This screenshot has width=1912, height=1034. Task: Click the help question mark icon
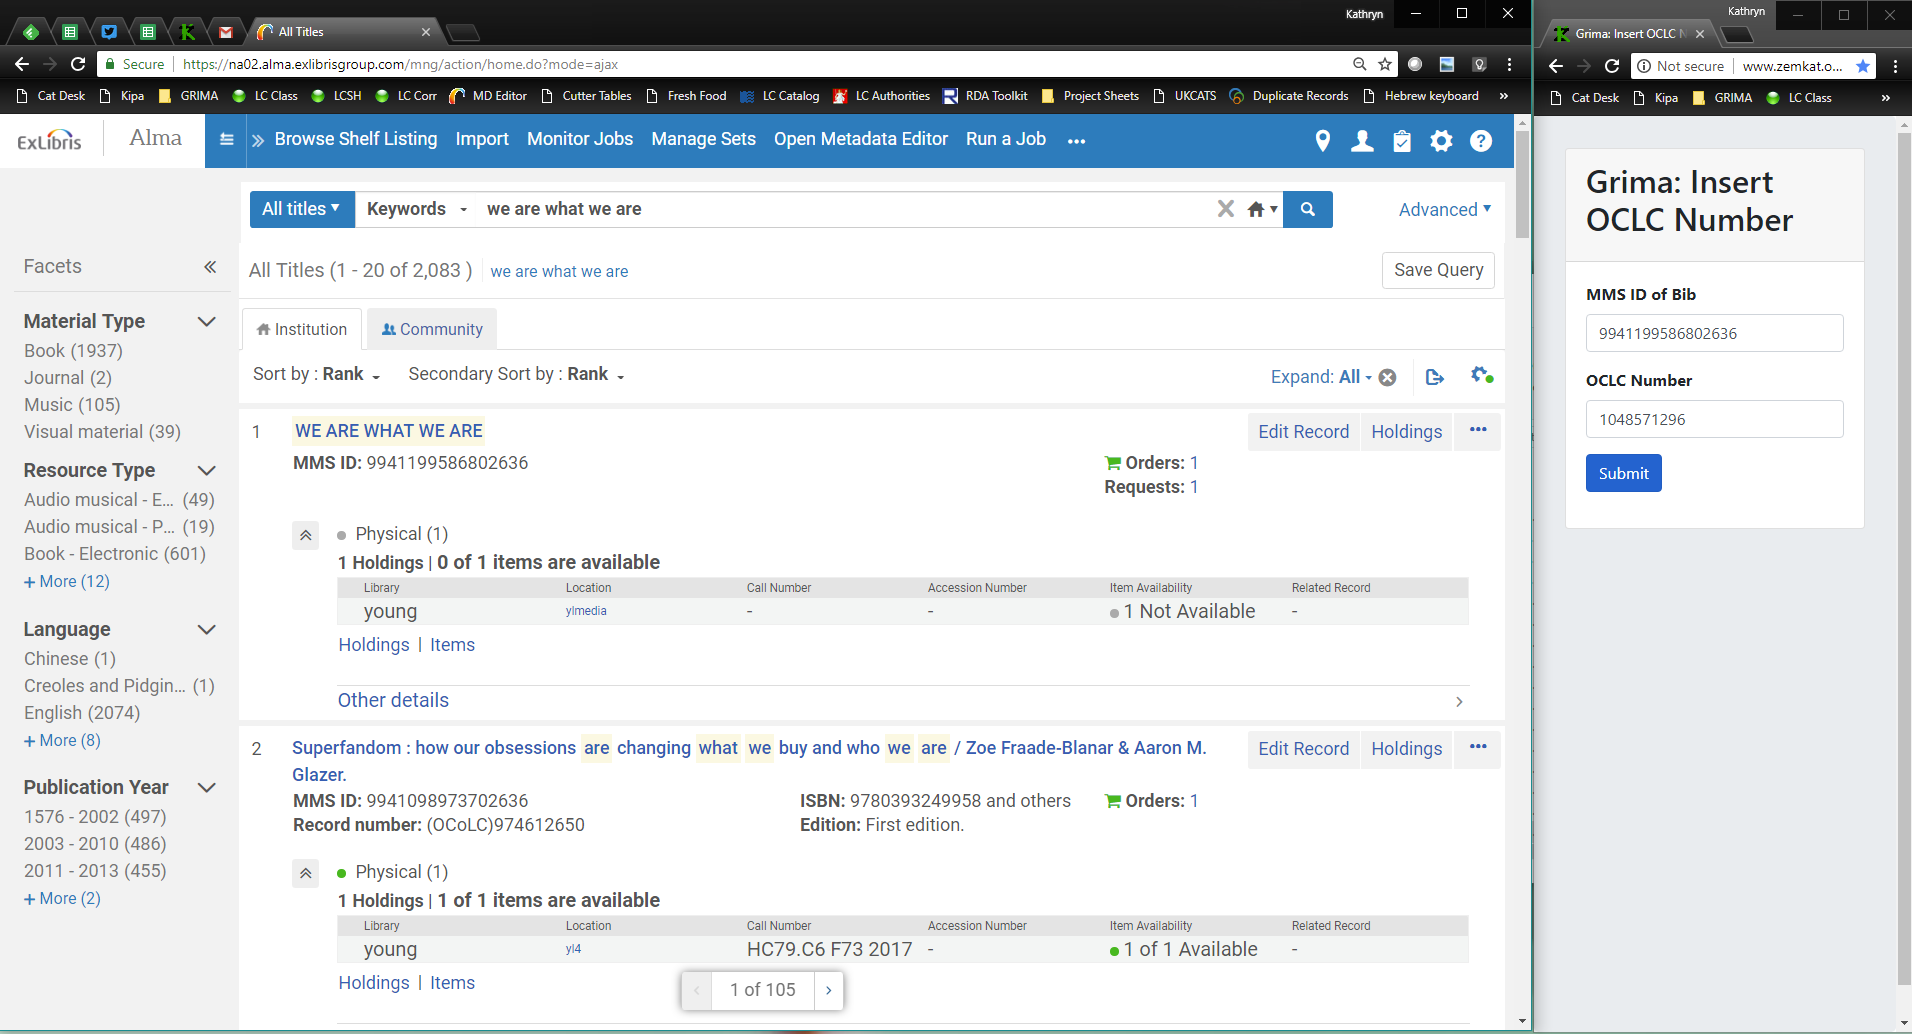(x=1481, y=141)
